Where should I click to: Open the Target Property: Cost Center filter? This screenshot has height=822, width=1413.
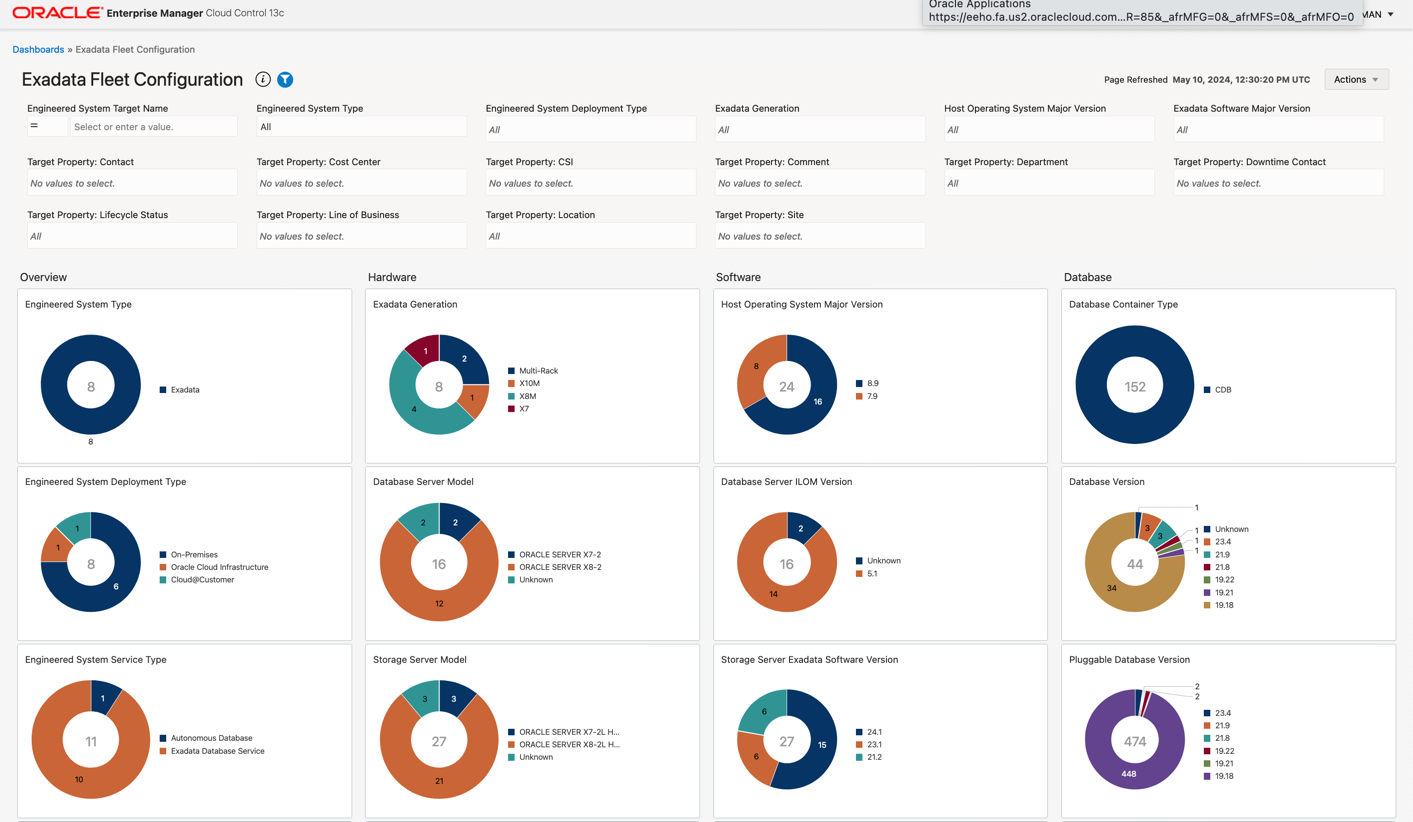[361, 183]
